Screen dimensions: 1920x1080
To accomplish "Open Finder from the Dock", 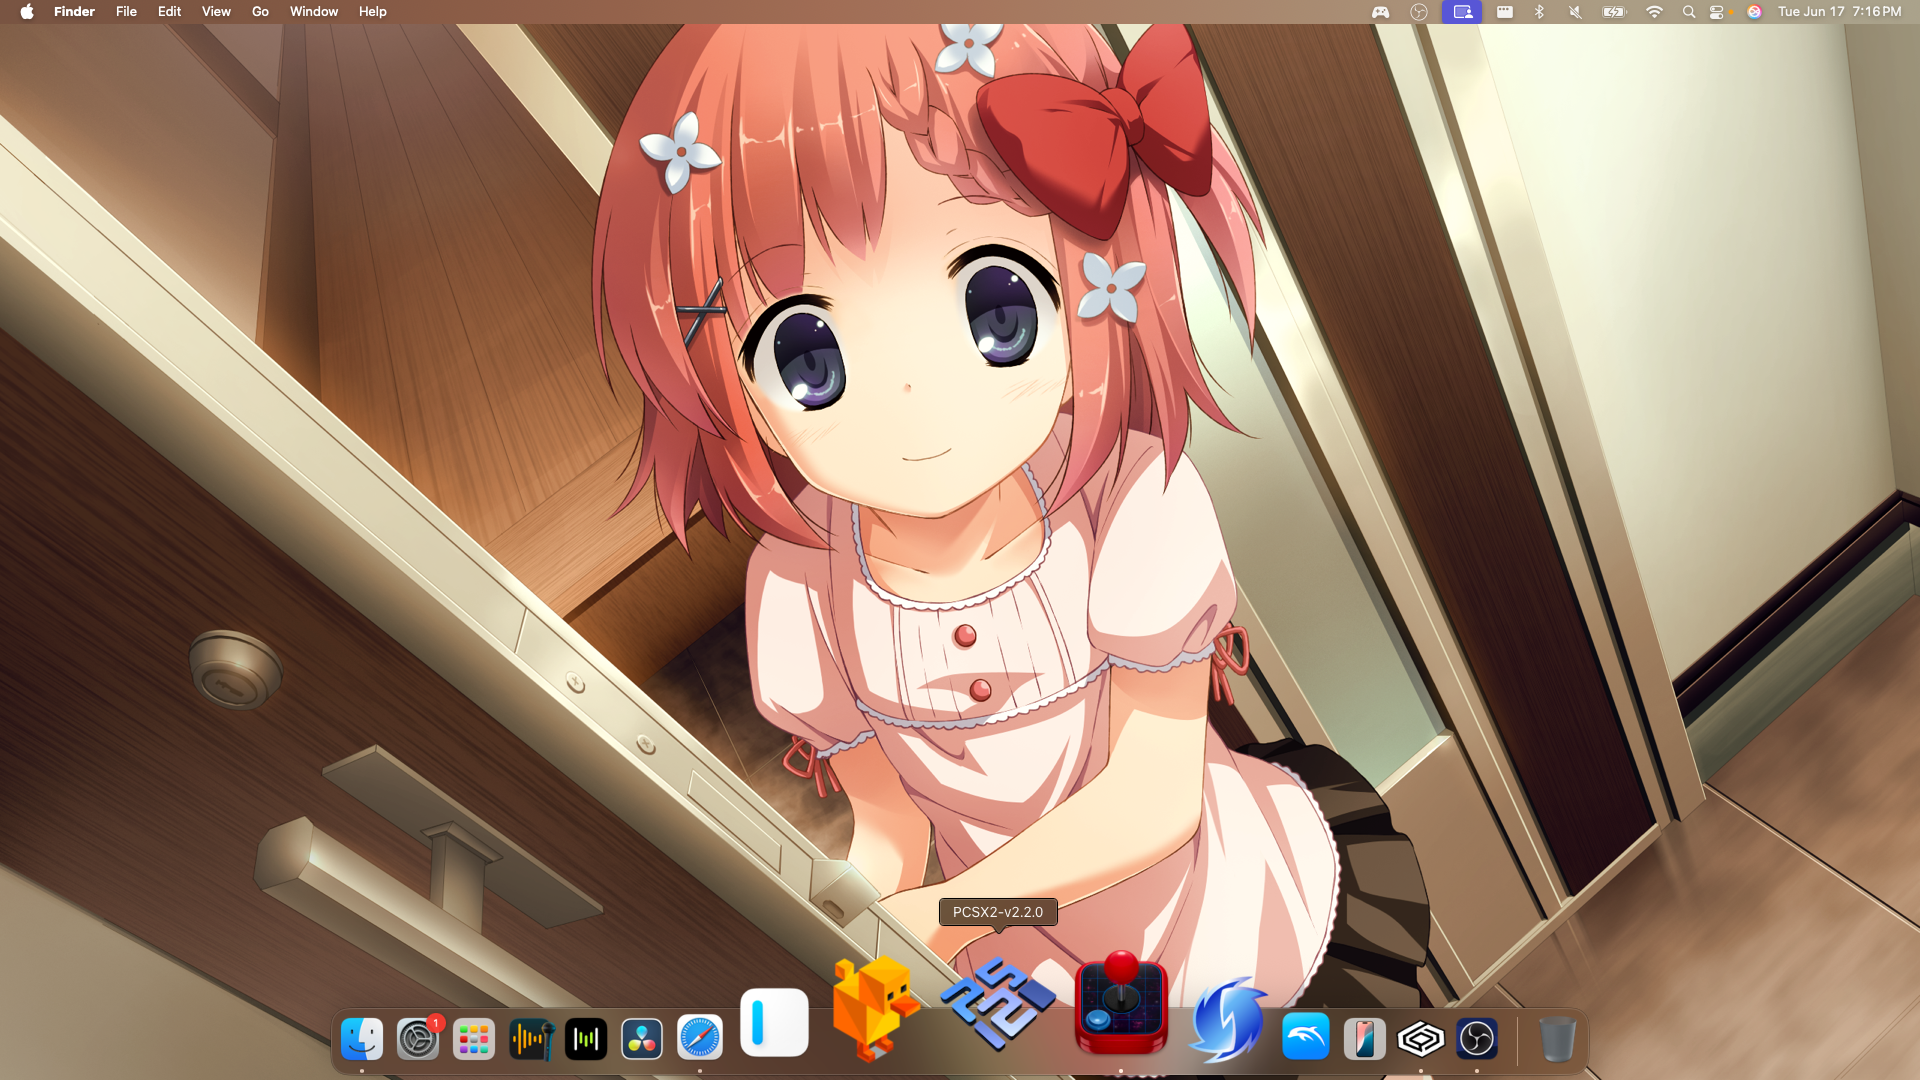I will [x=362, y=1040].
